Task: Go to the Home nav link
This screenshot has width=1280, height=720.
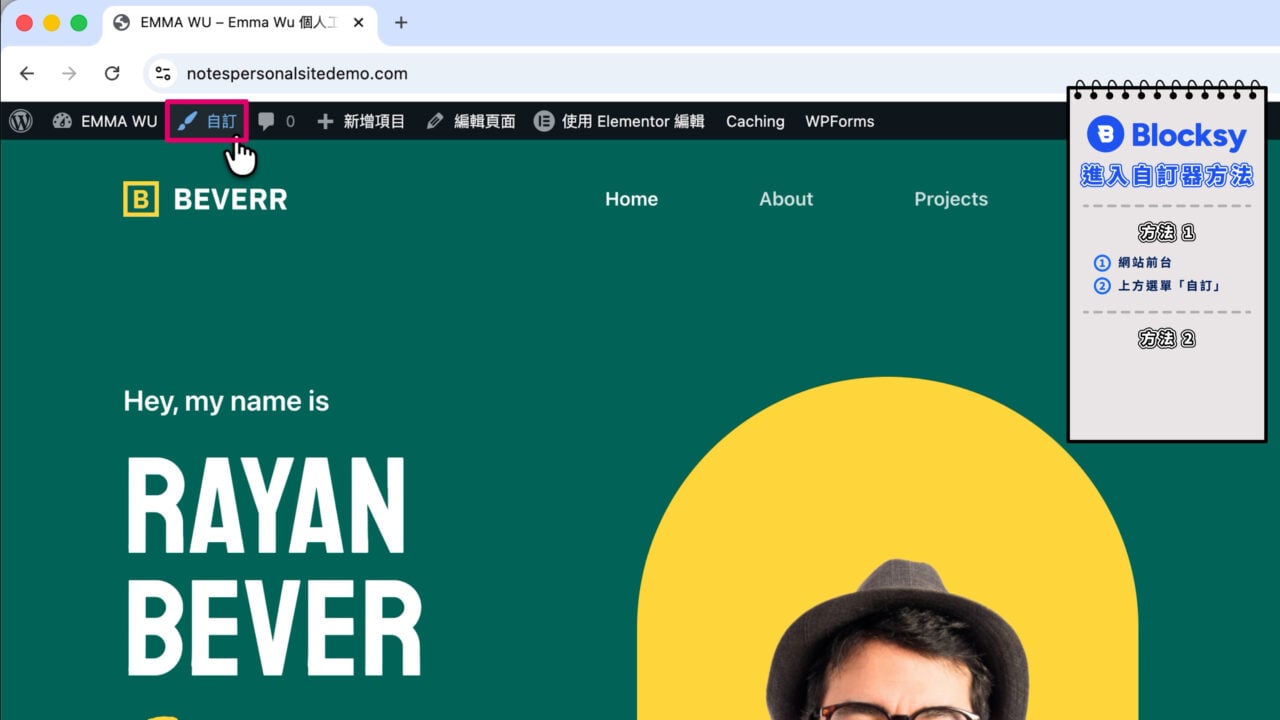Action: point(631,199)
